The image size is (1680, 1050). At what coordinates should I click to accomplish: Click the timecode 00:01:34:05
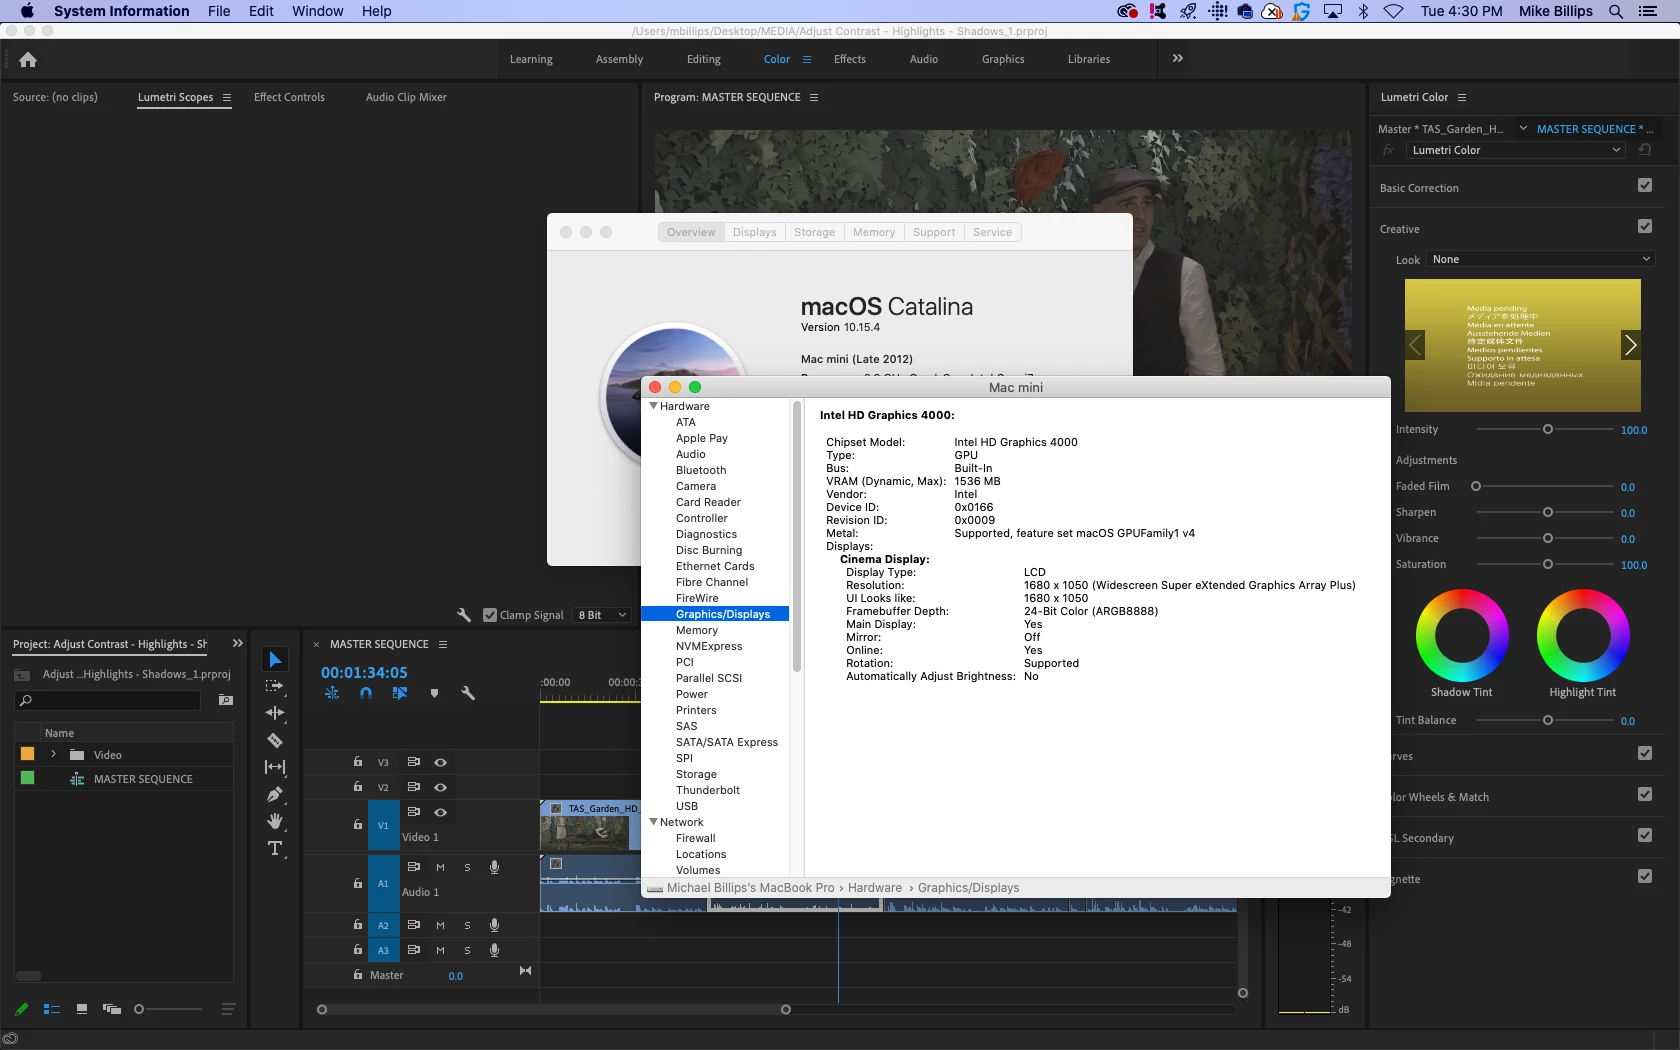click(364, 673)
